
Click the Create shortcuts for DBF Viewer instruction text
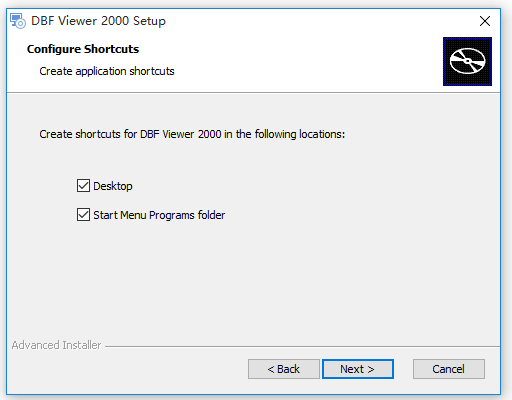point(192,134)
